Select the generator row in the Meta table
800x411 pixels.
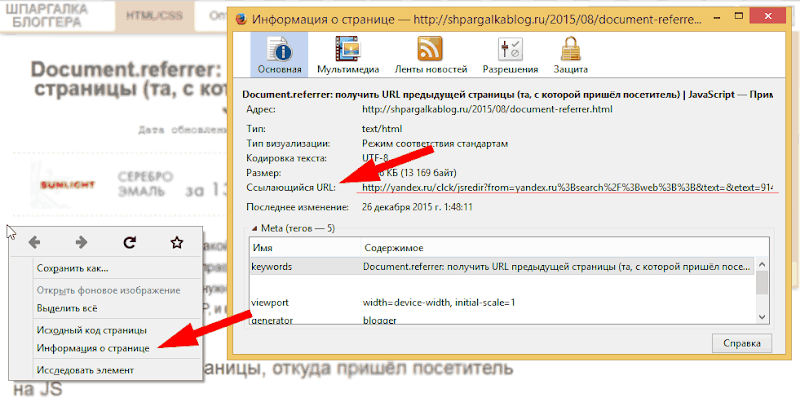pyautogui.click(x=503, y=320)
